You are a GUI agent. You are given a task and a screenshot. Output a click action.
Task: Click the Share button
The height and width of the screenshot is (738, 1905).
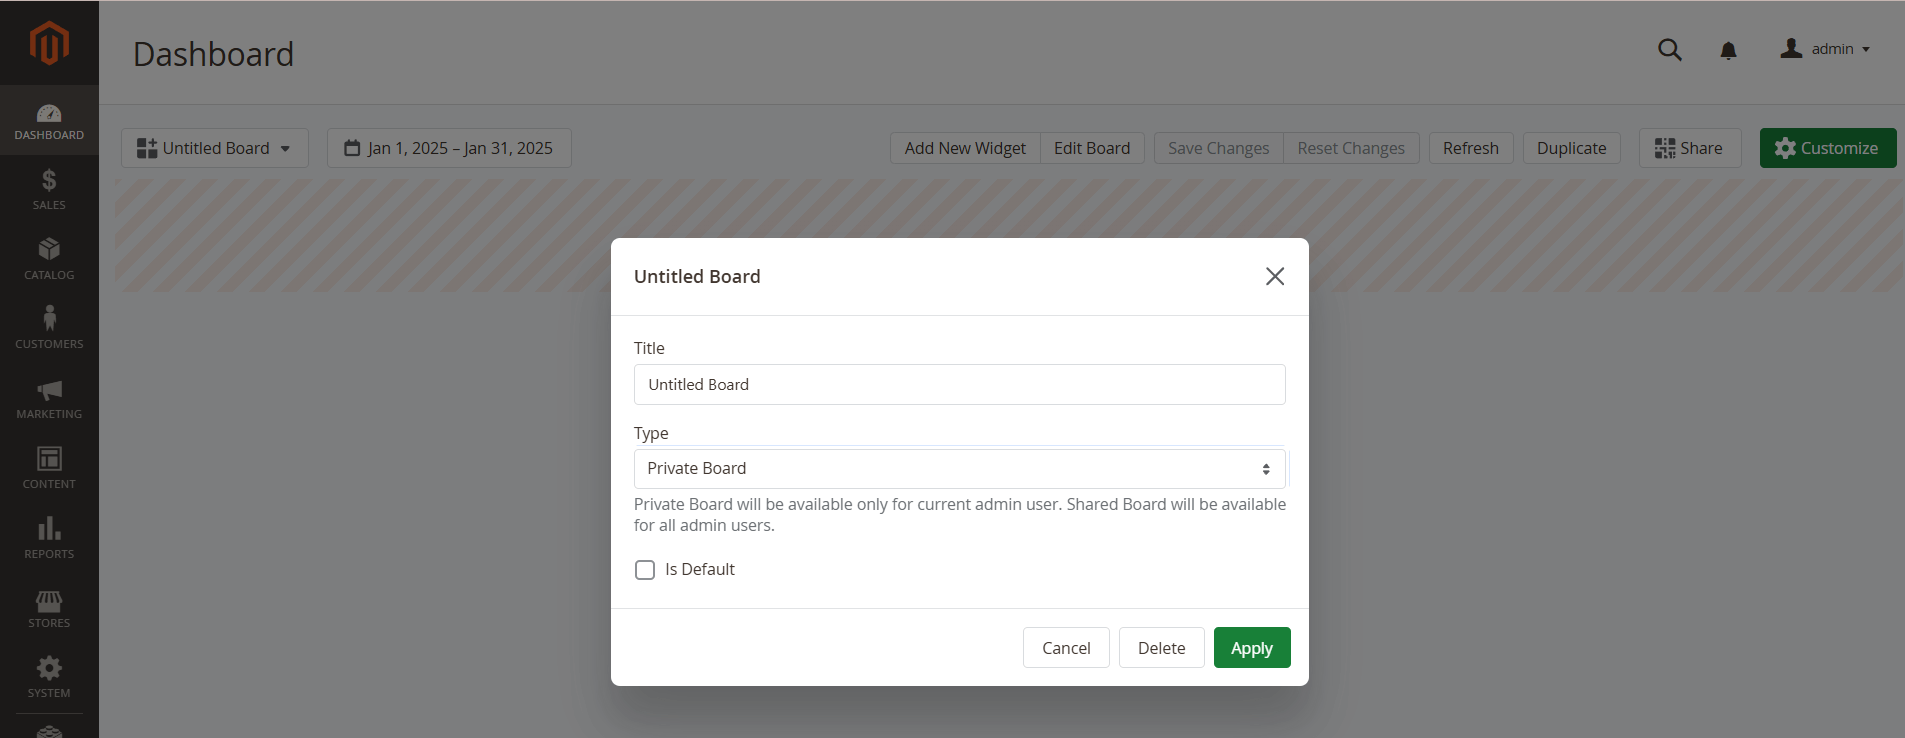(1690, 148)
